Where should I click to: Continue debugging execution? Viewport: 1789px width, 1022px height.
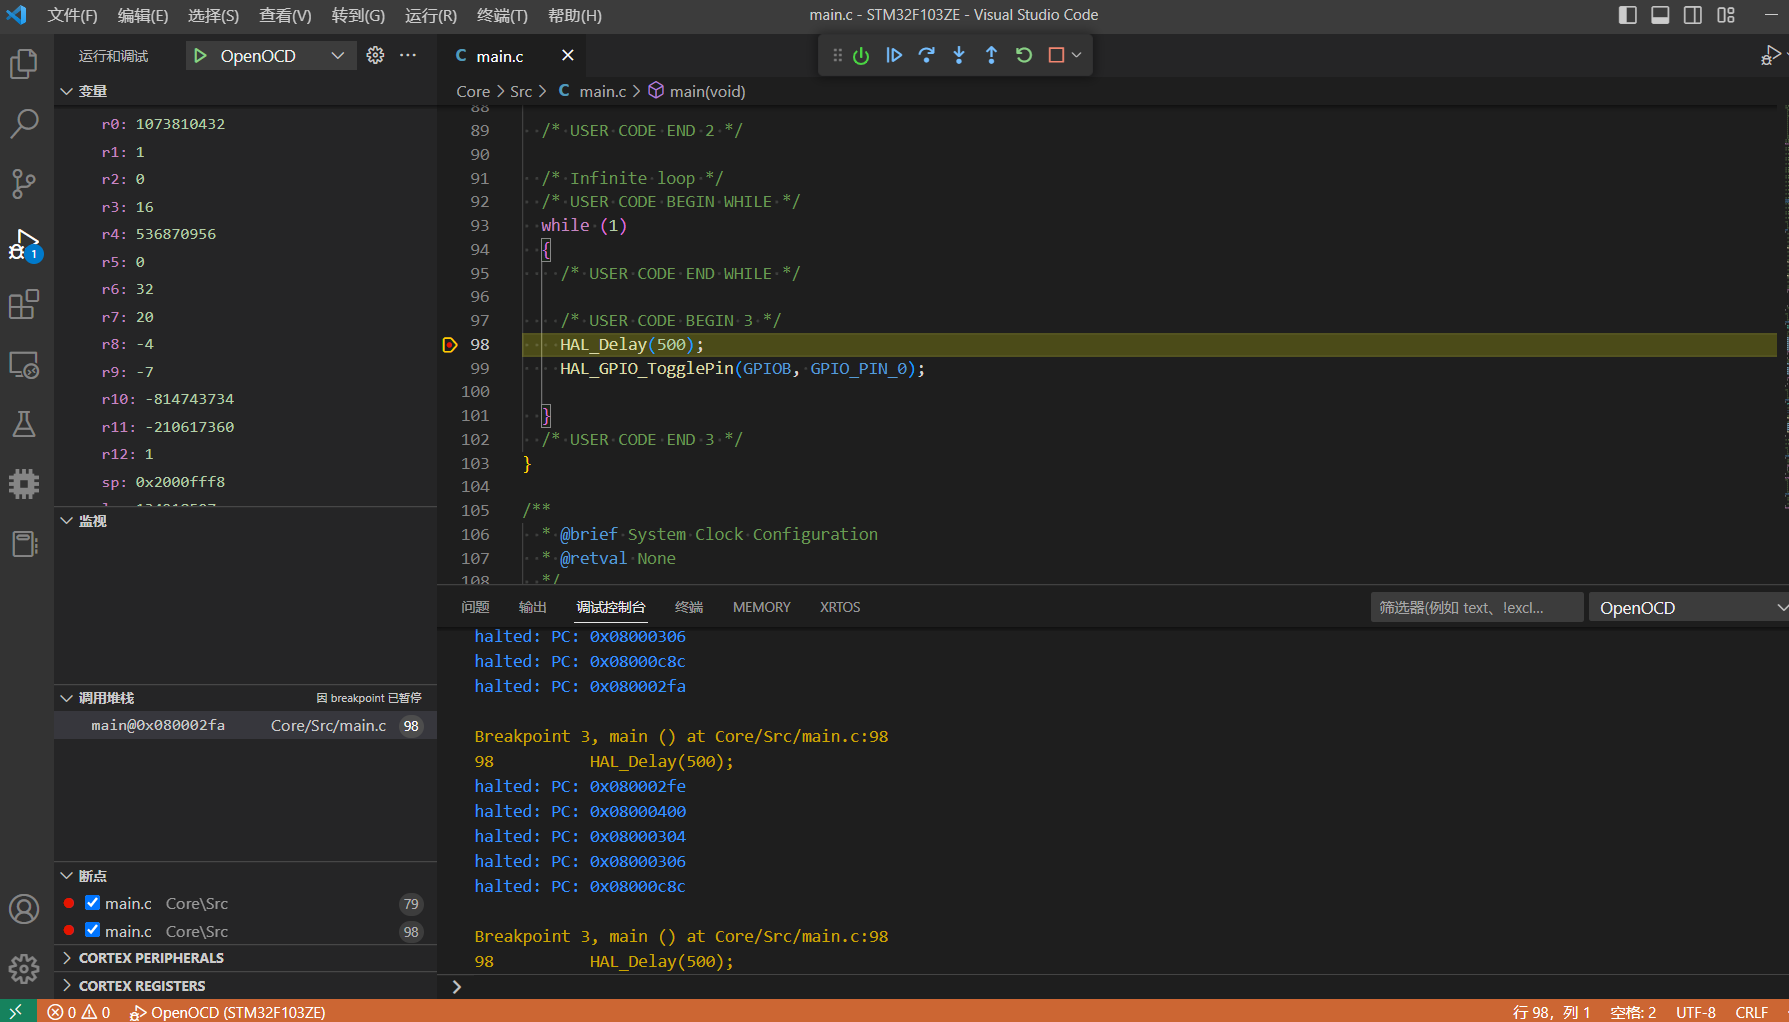tap(894, 56)
